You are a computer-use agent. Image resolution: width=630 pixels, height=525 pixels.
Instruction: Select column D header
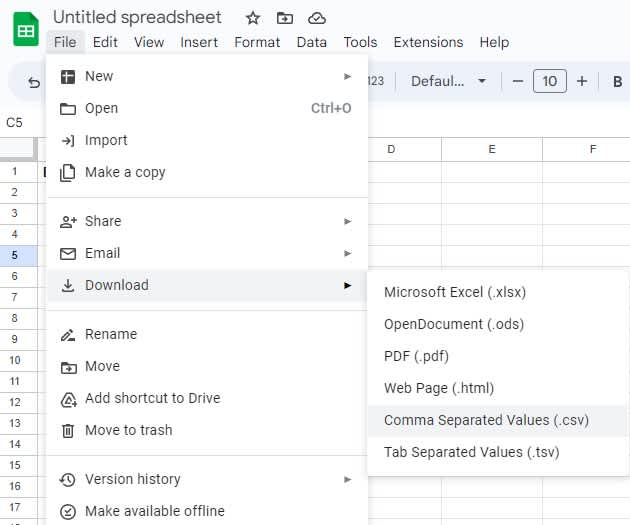coord(405,149)
